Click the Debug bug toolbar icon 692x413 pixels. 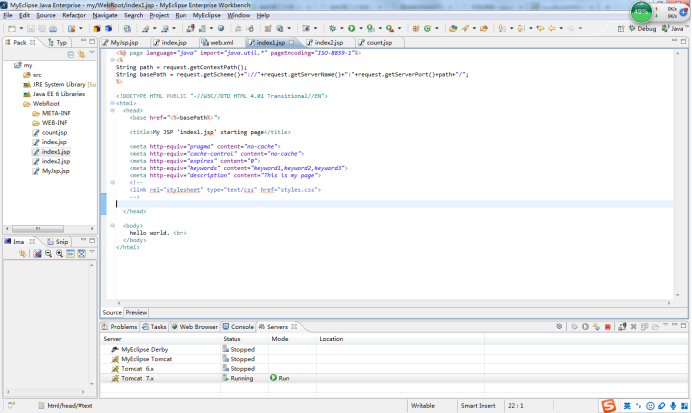click(332, 29)
